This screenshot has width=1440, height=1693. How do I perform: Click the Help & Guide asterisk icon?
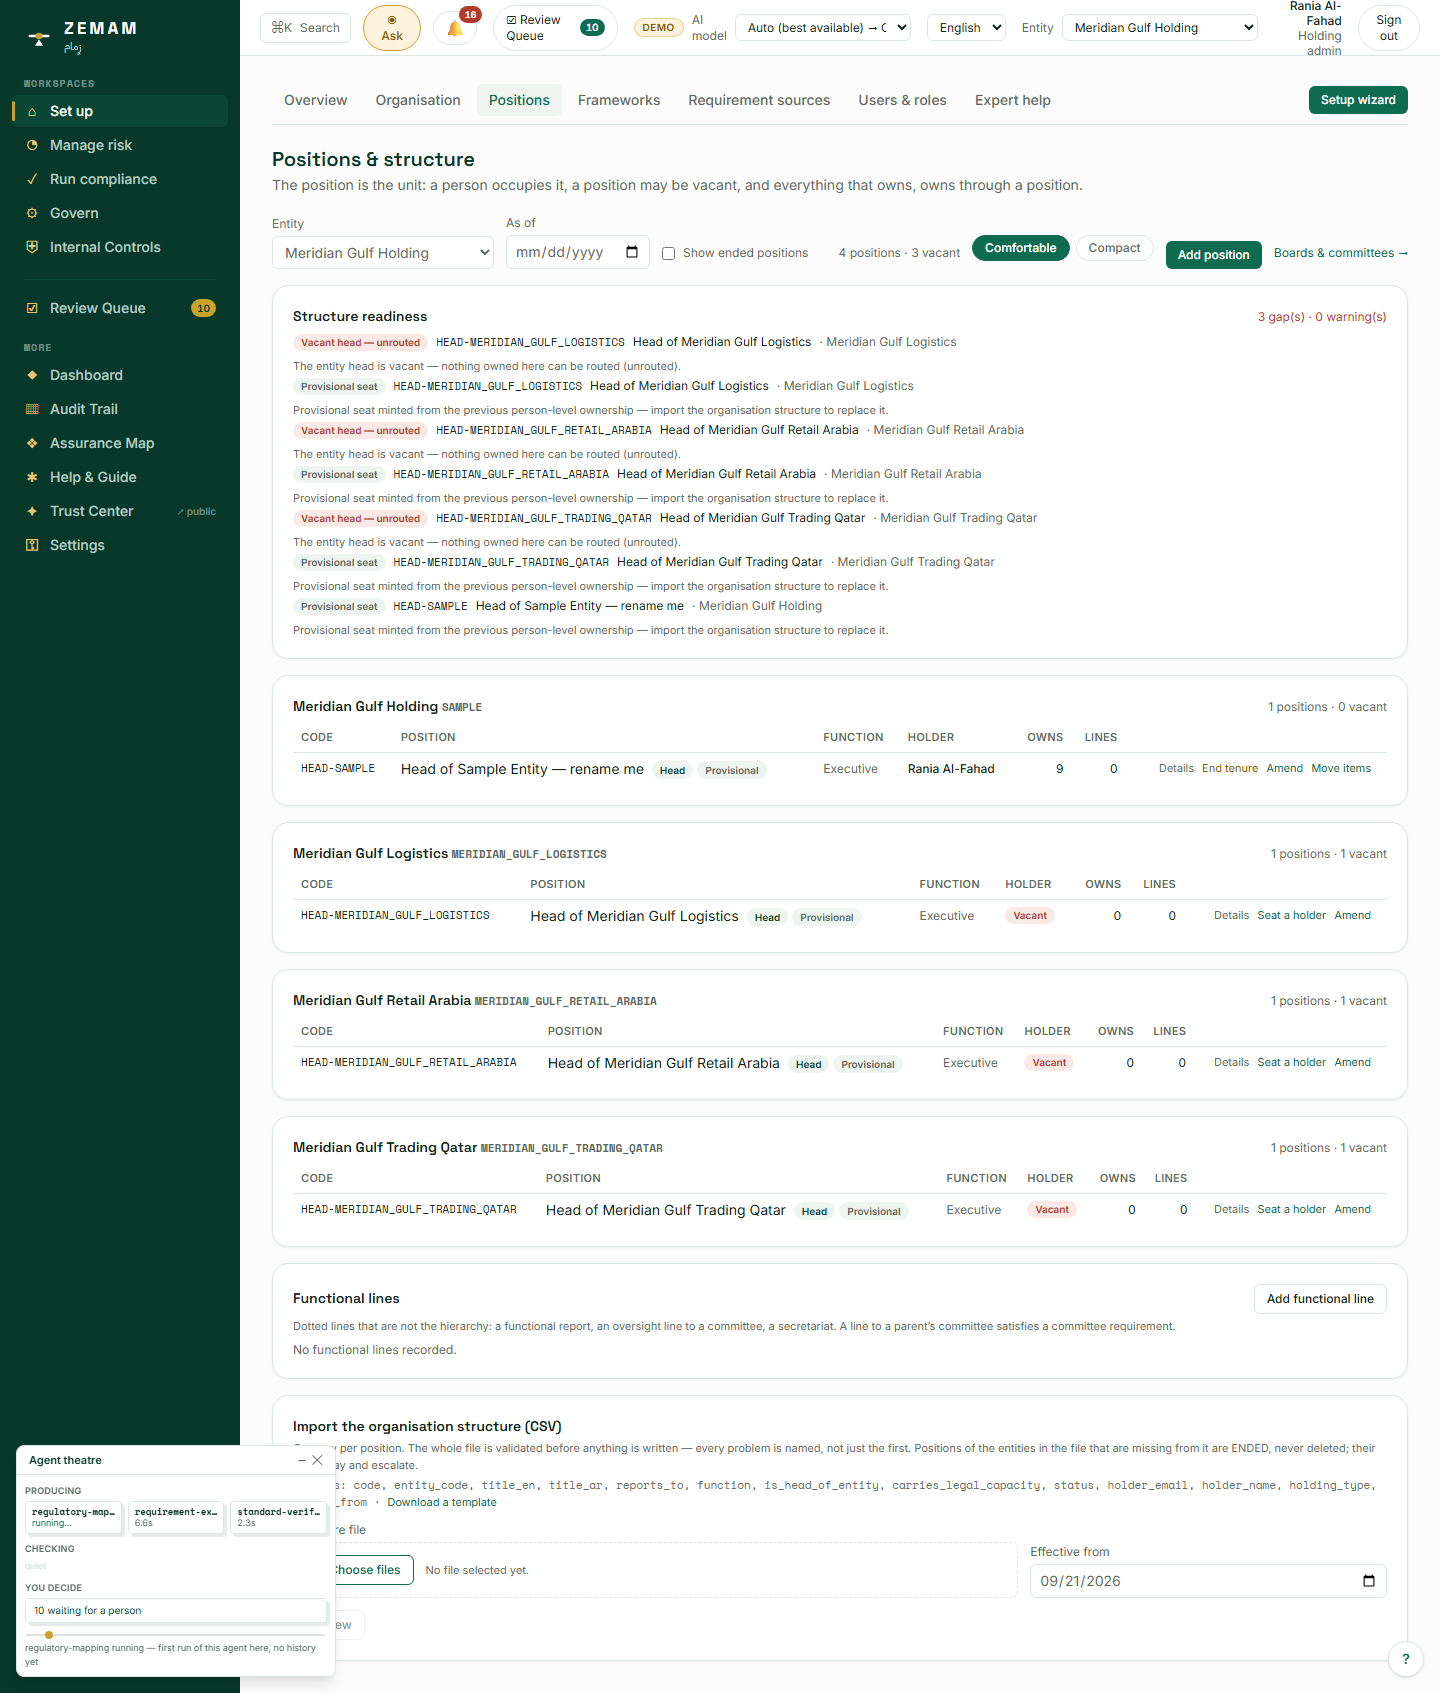32,477
